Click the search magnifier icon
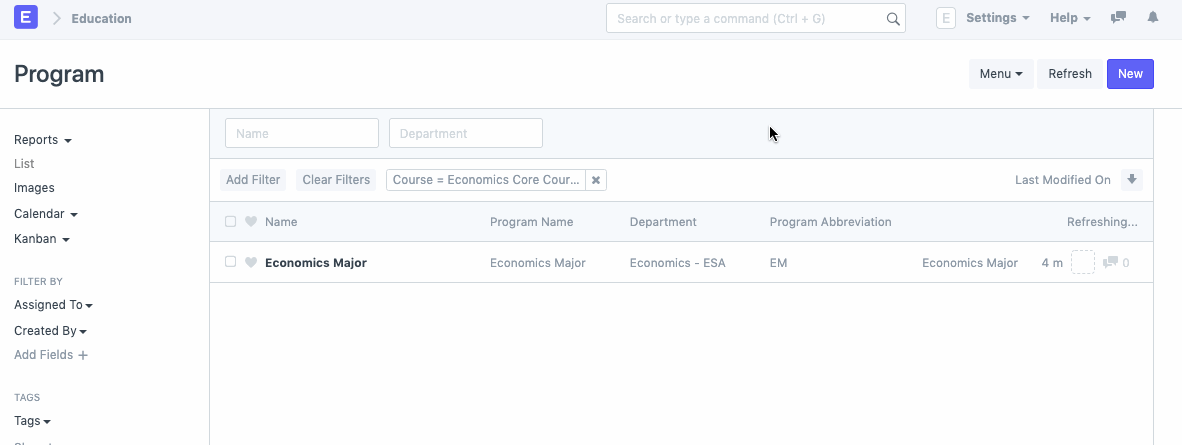The image size is (1182, 445). click(x=893, y=19)
